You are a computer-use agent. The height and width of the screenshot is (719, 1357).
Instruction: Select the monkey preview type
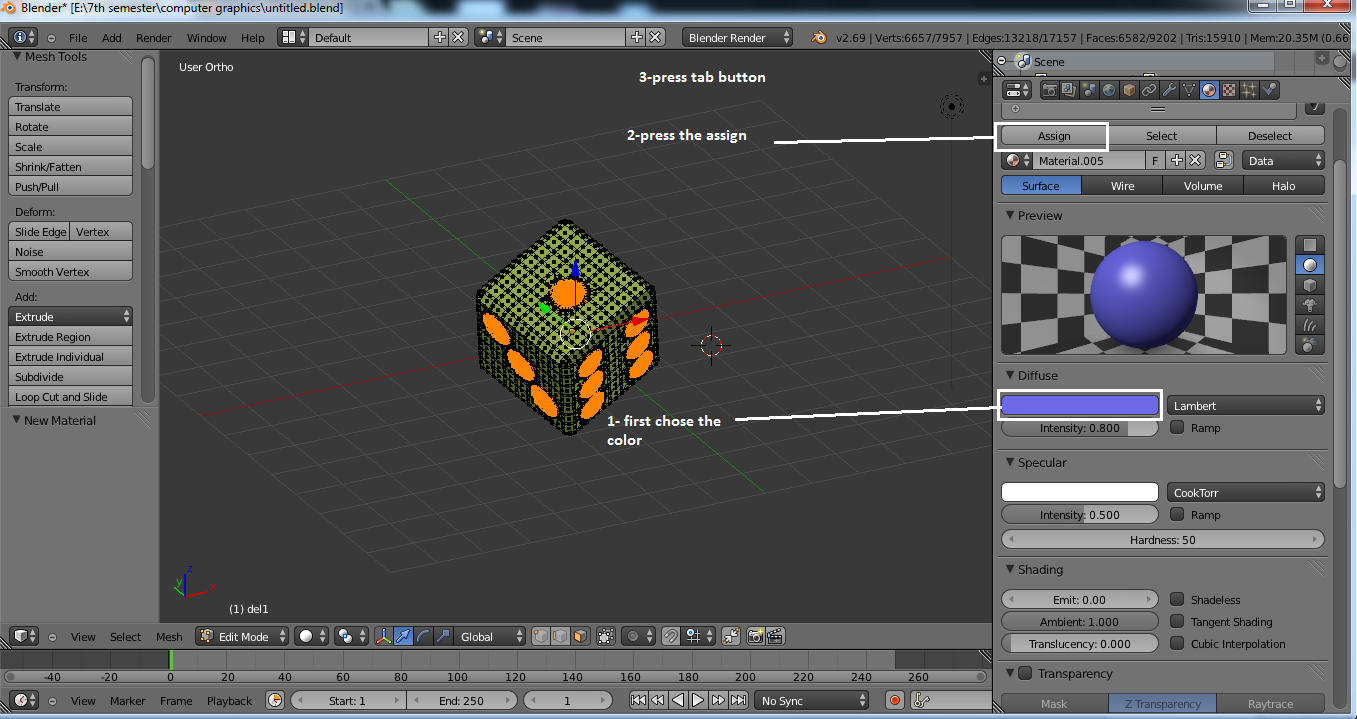tap(1310, 305)
